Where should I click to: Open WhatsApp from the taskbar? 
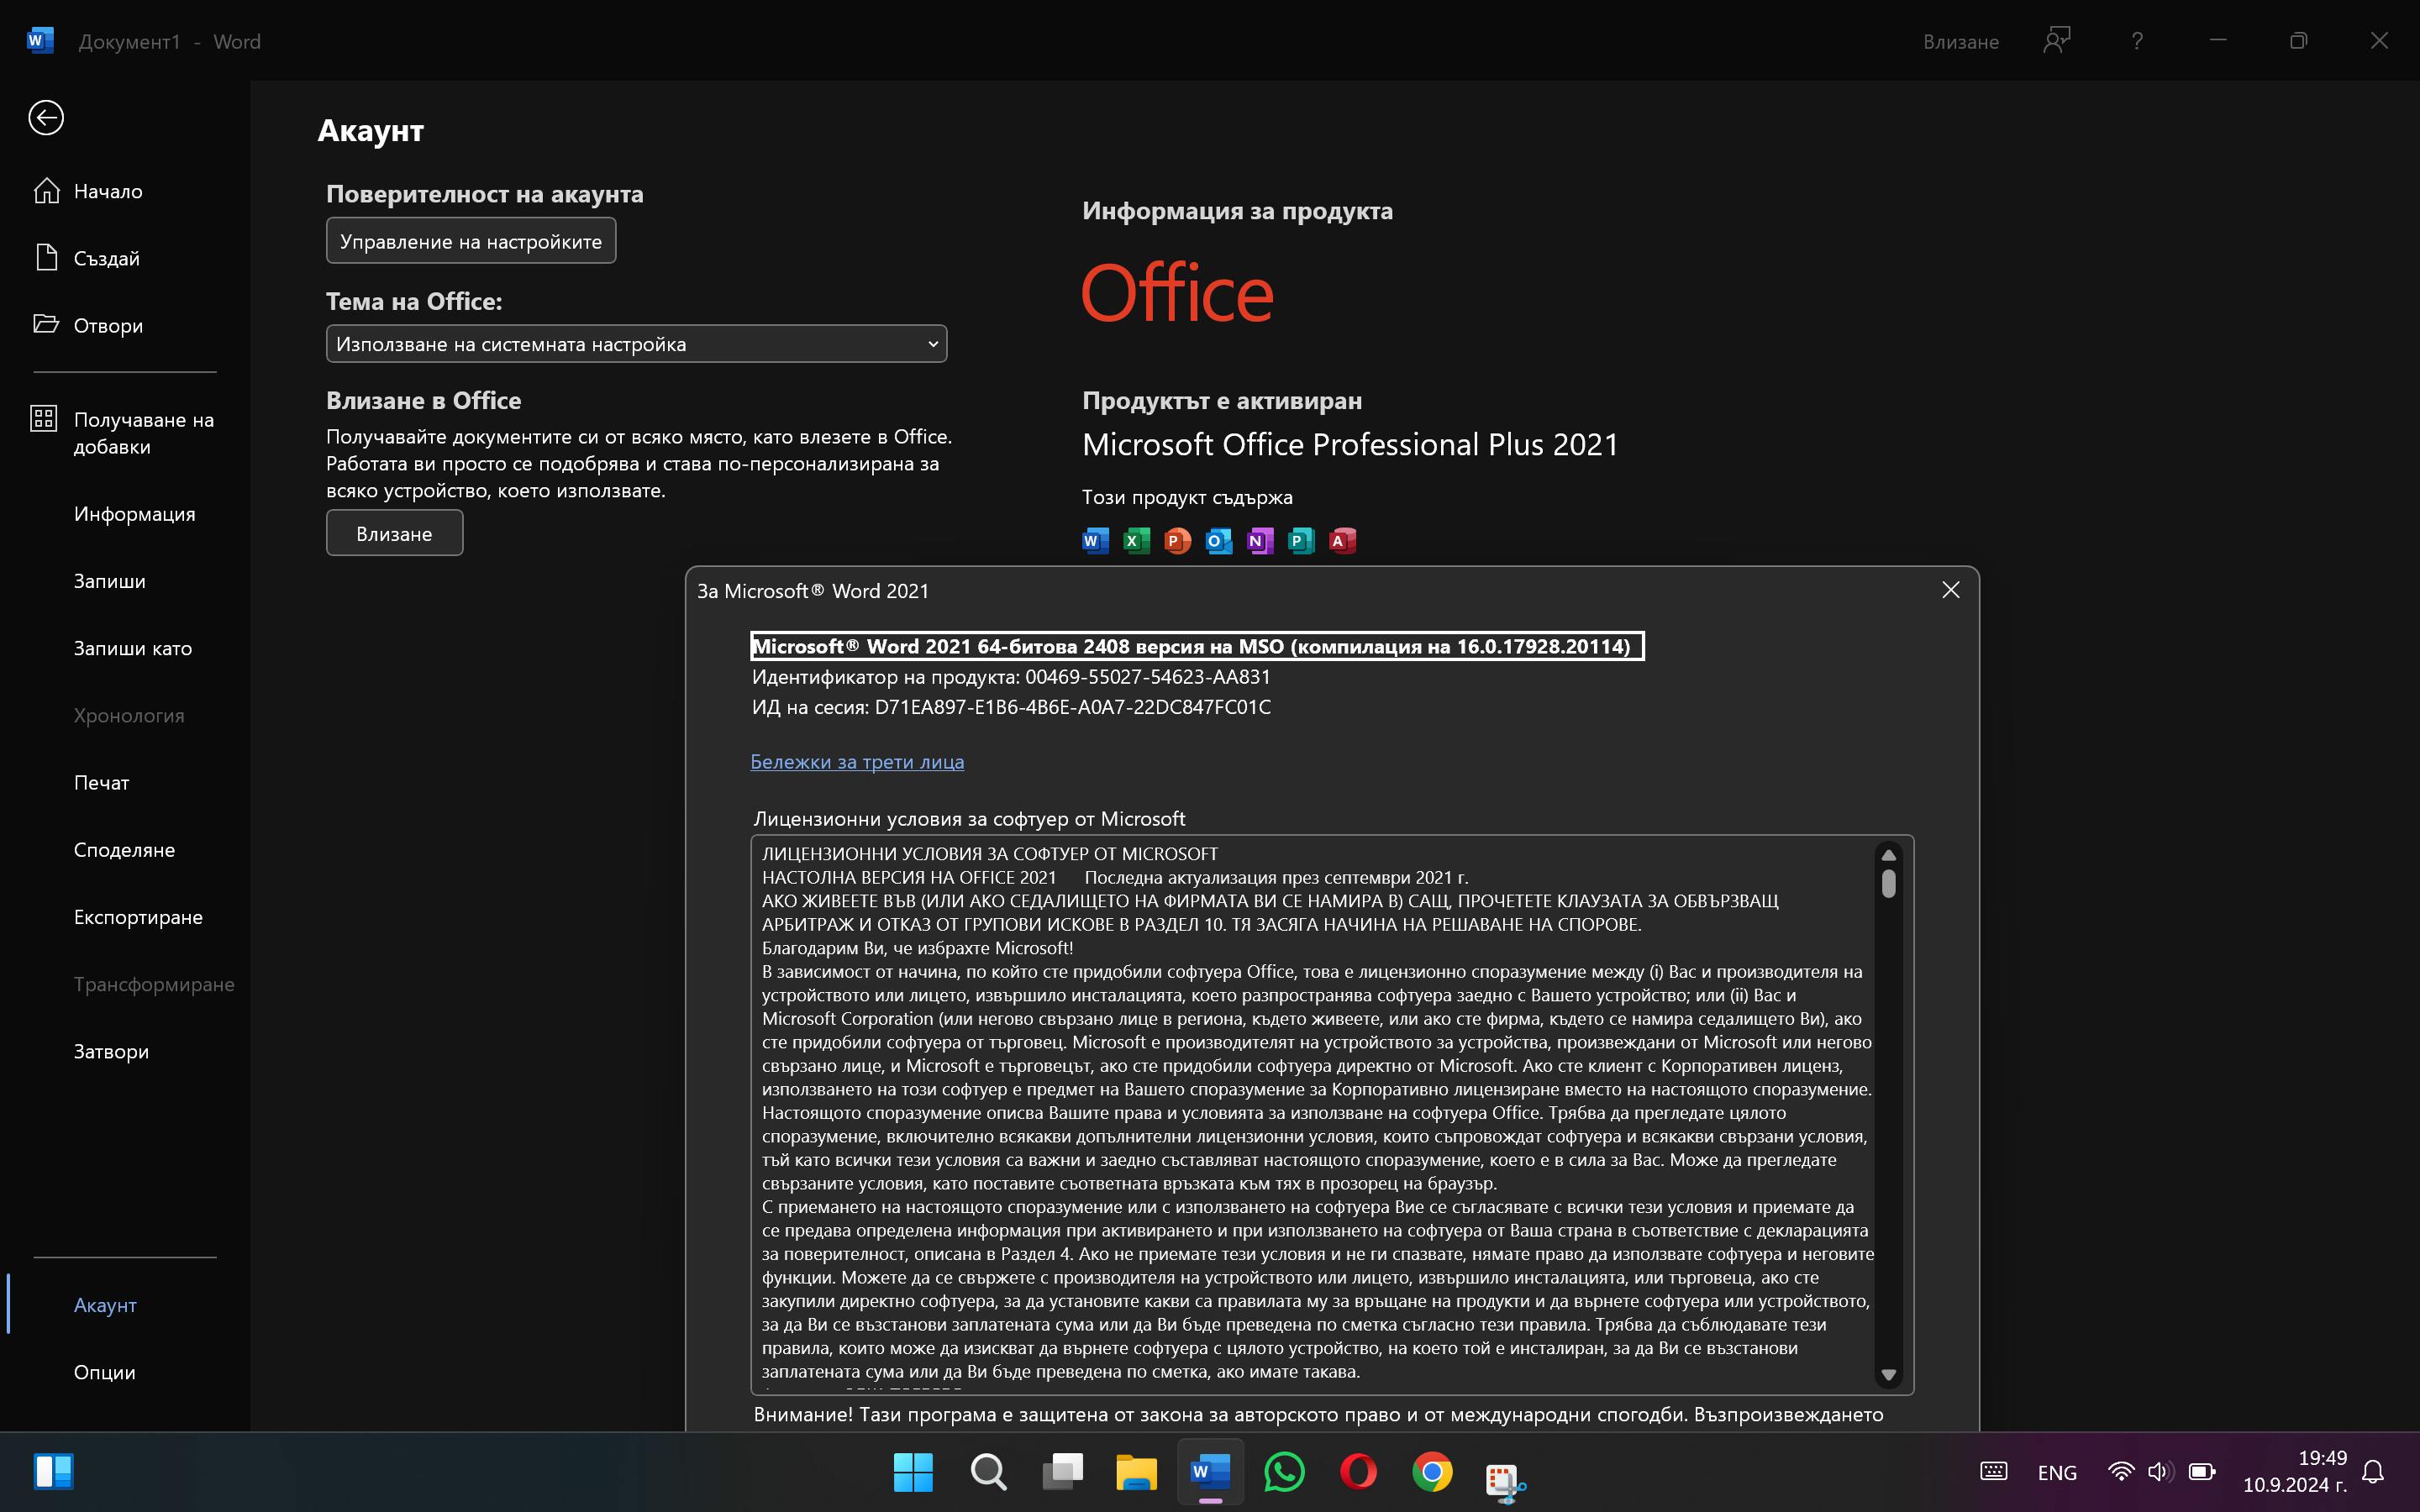(1284, 1472)
